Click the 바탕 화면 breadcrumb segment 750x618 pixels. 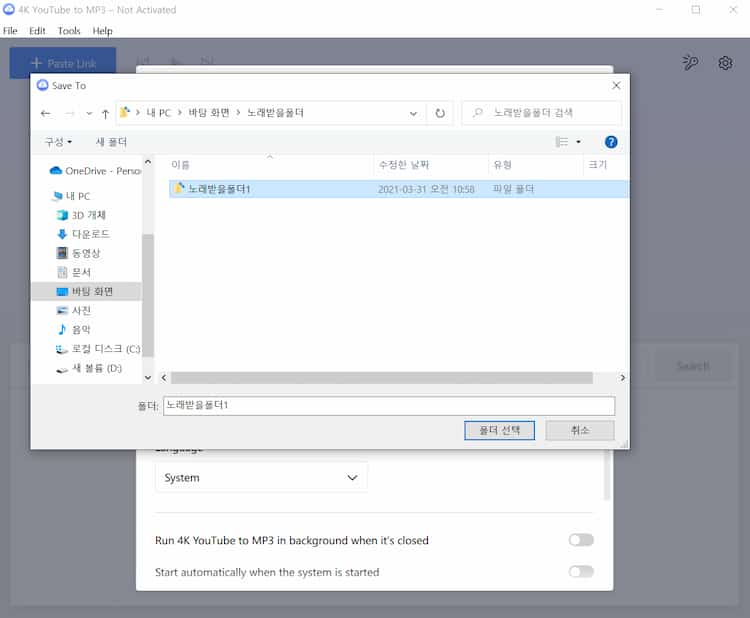[x=209, y=113]
